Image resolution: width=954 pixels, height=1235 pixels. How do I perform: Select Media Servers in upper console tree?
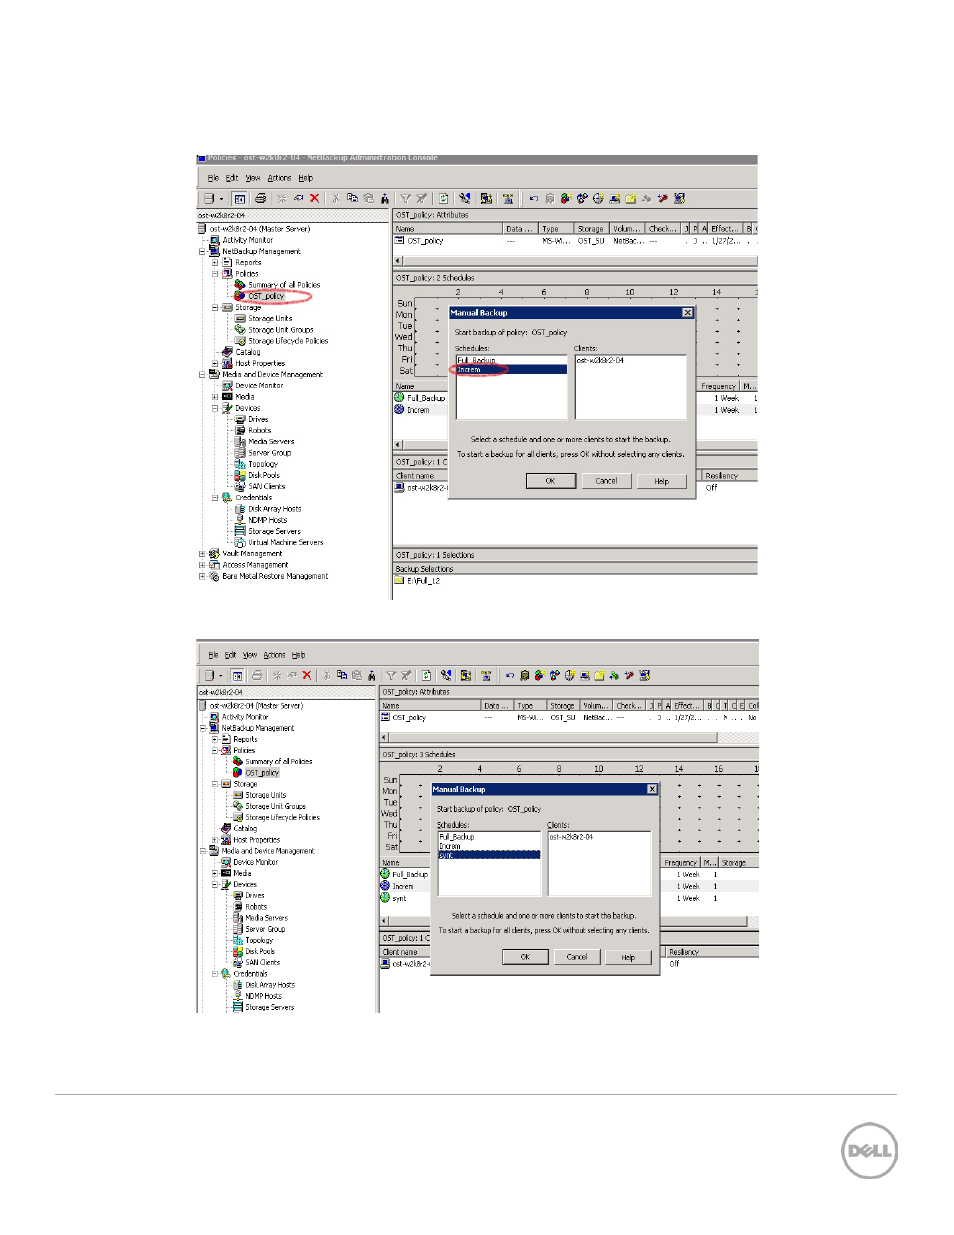point(271,441)
